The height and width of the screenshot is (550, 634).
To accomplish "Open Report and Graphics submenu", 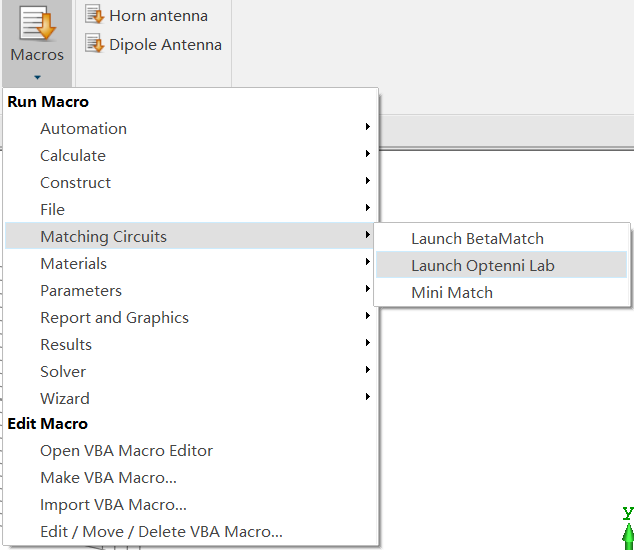I will (192, 317).
